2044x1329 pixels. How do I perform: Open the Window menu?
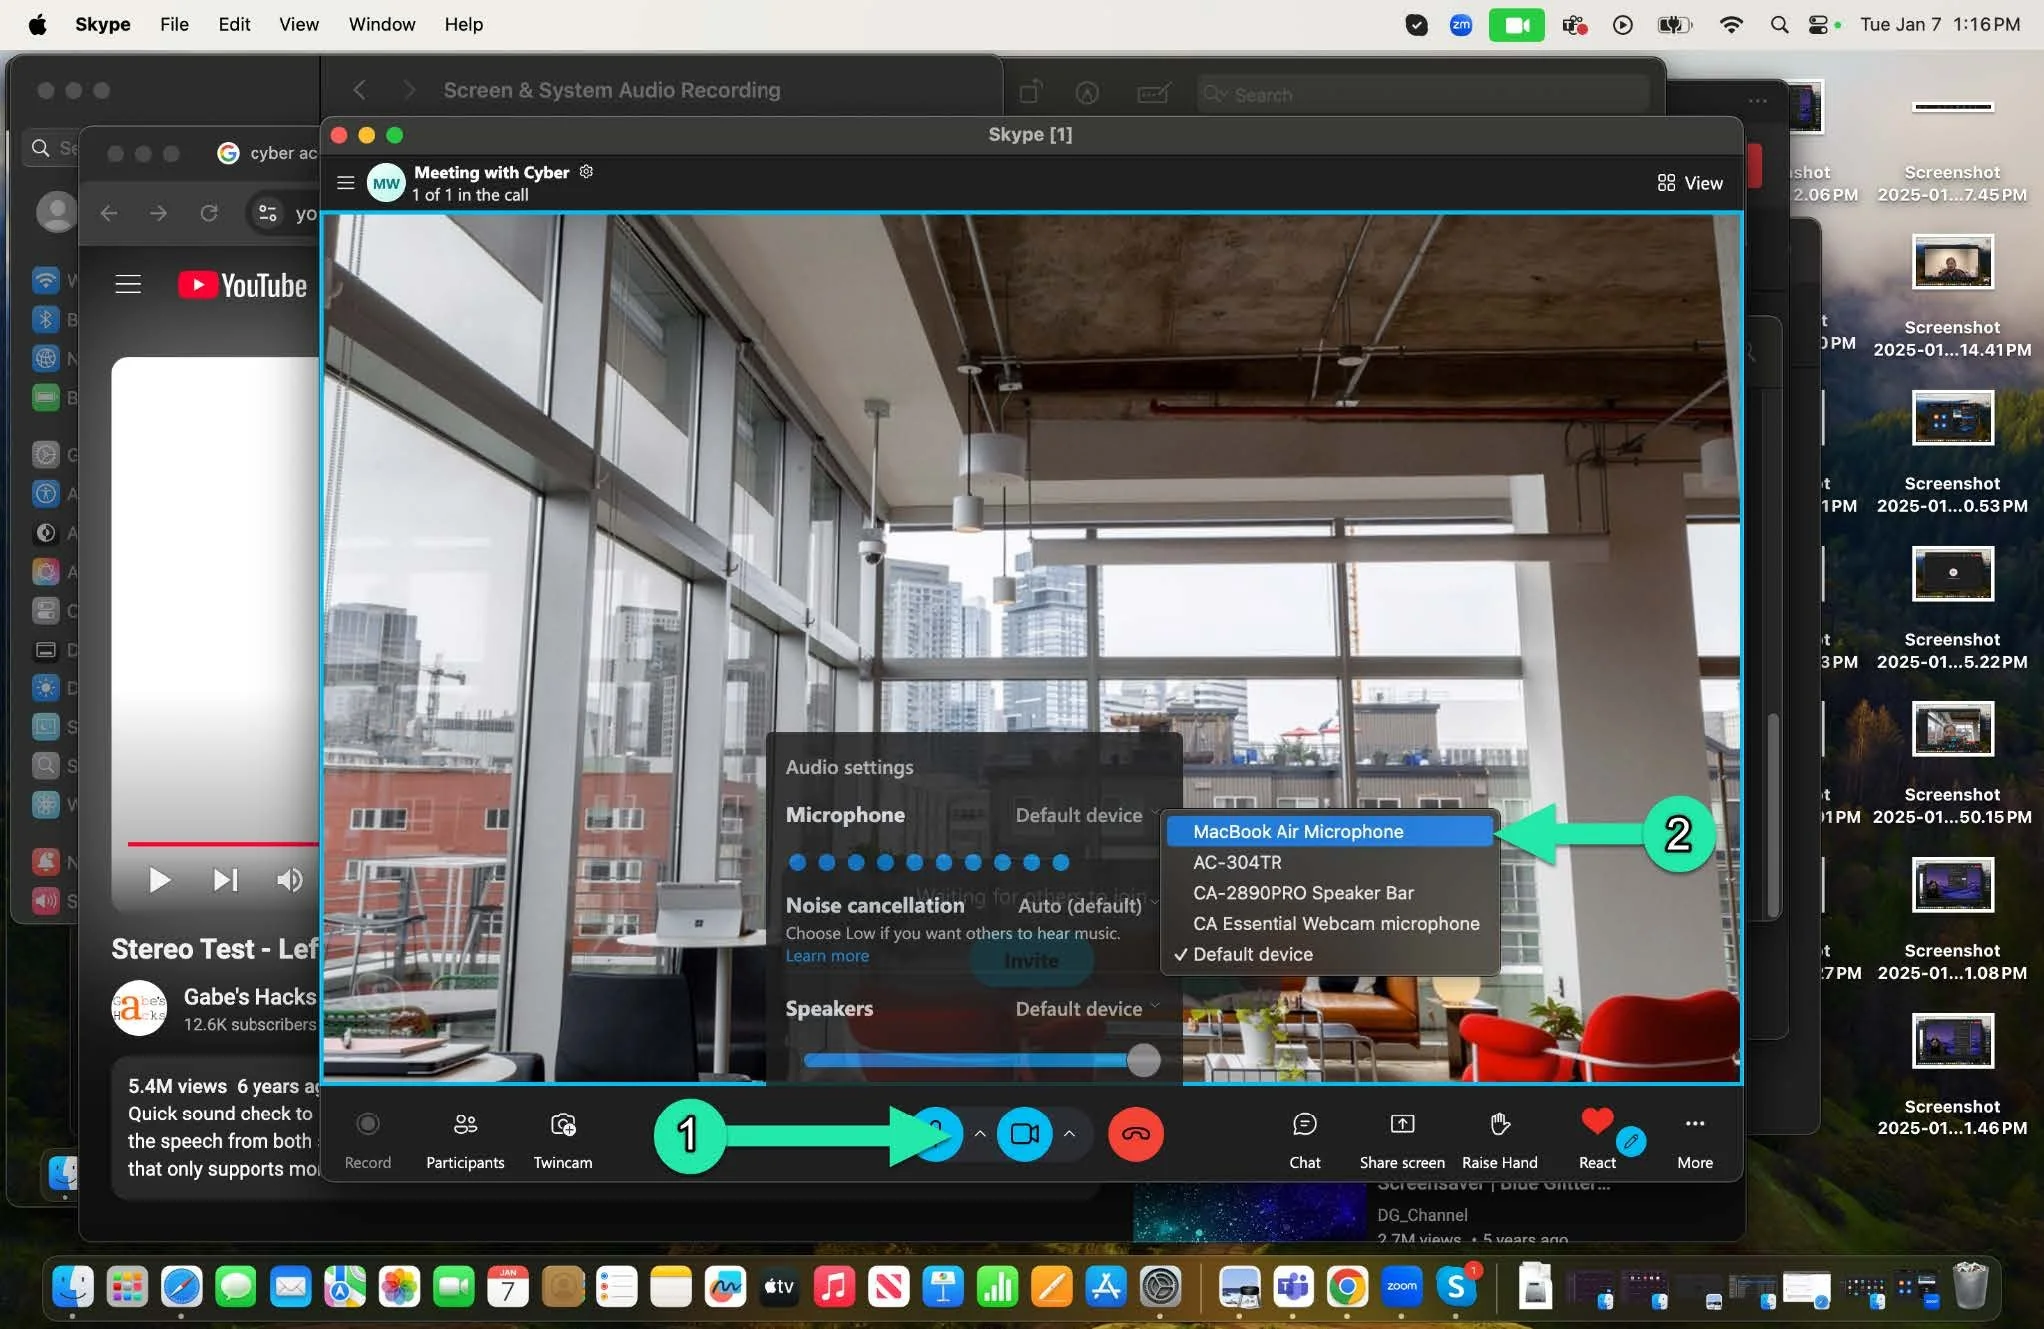click(381, 24)
